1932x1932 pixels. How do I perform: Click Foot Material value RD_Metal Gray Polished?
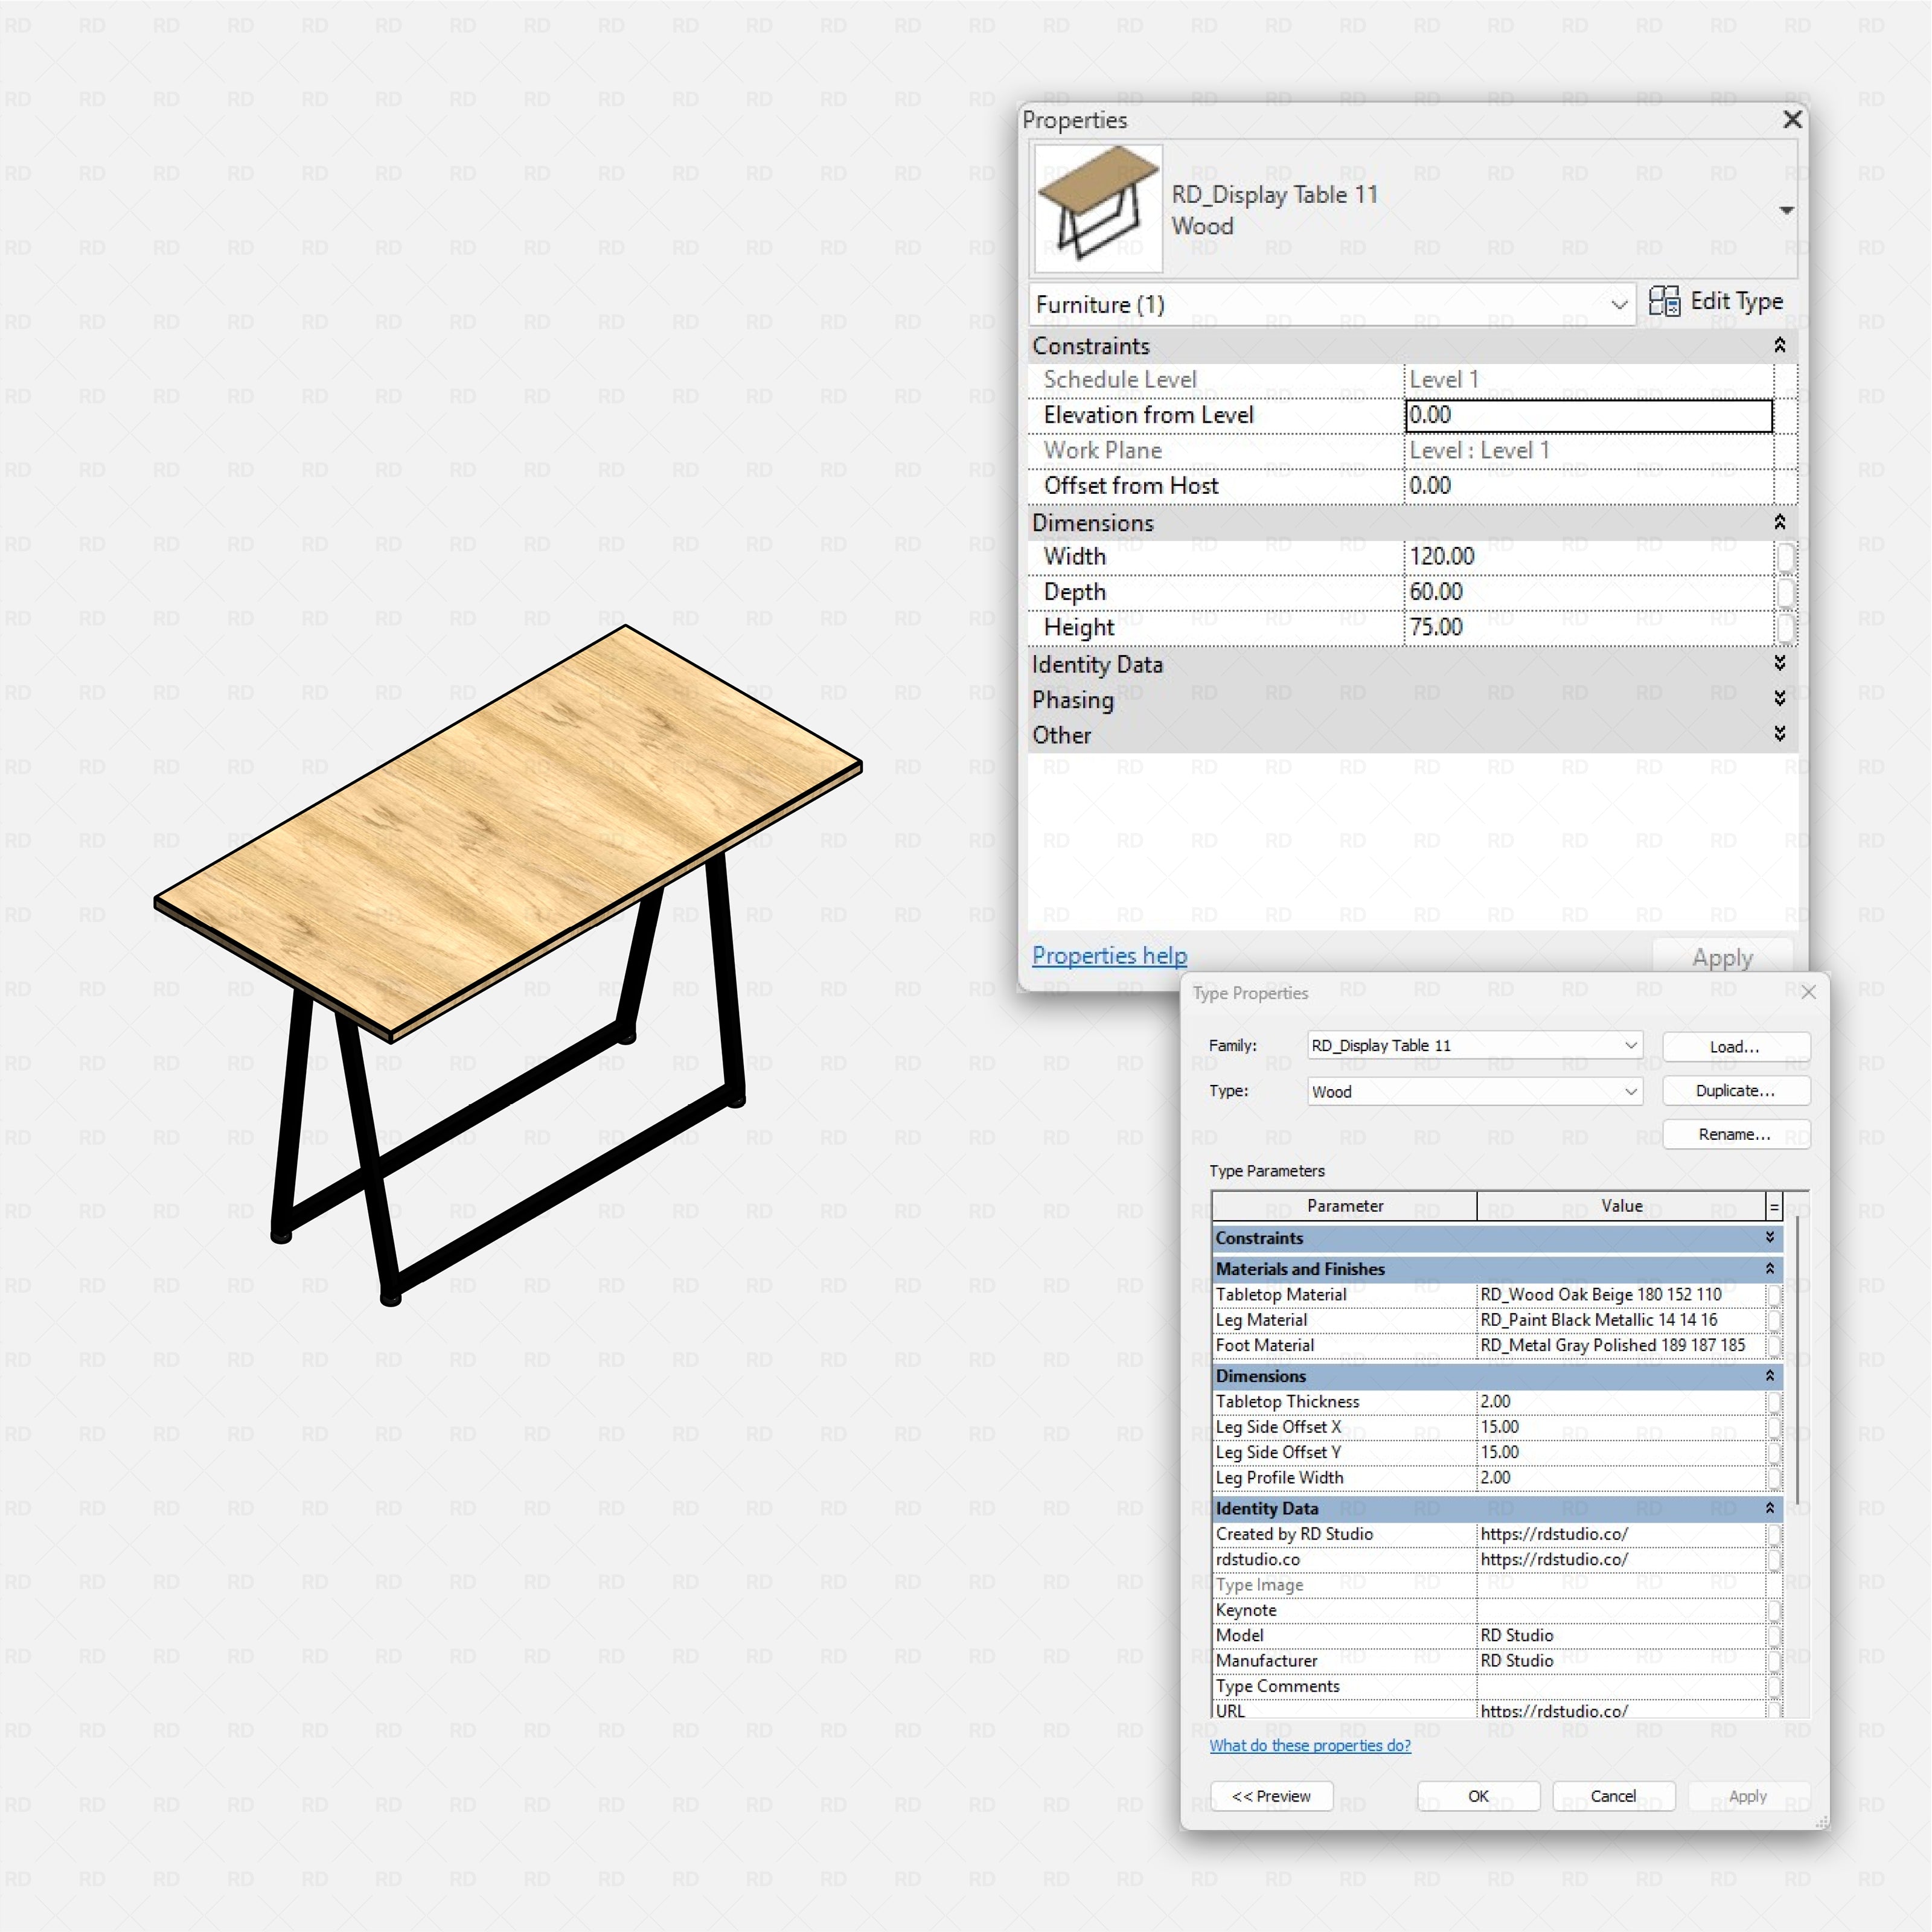click(x=1621, y=1345)
